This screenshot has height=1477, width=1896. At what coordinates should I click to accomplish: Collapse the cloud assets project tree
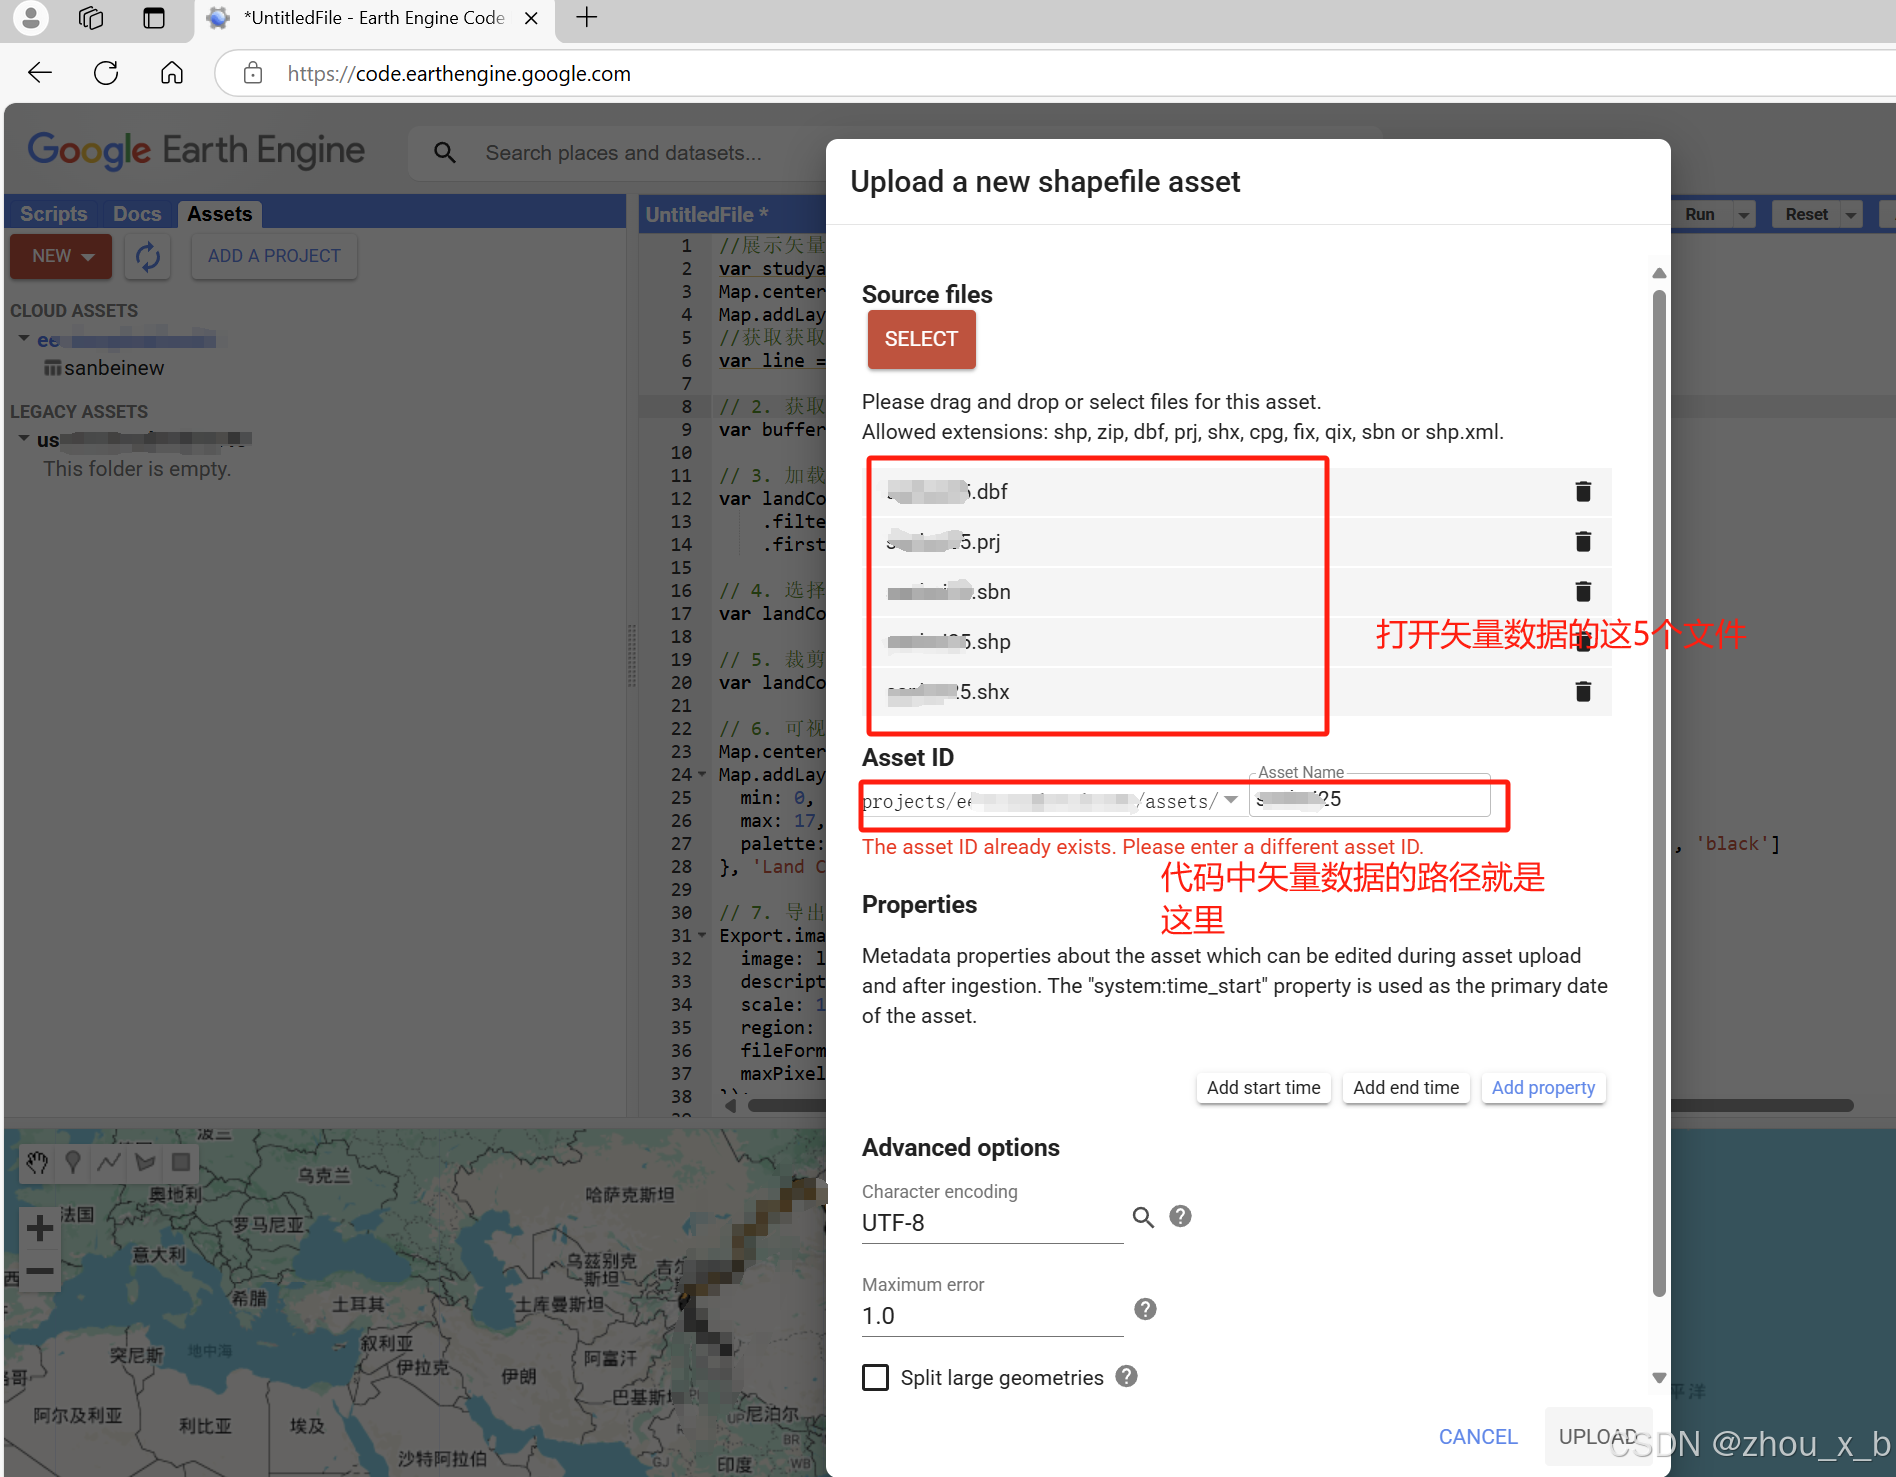coord(23,339)
